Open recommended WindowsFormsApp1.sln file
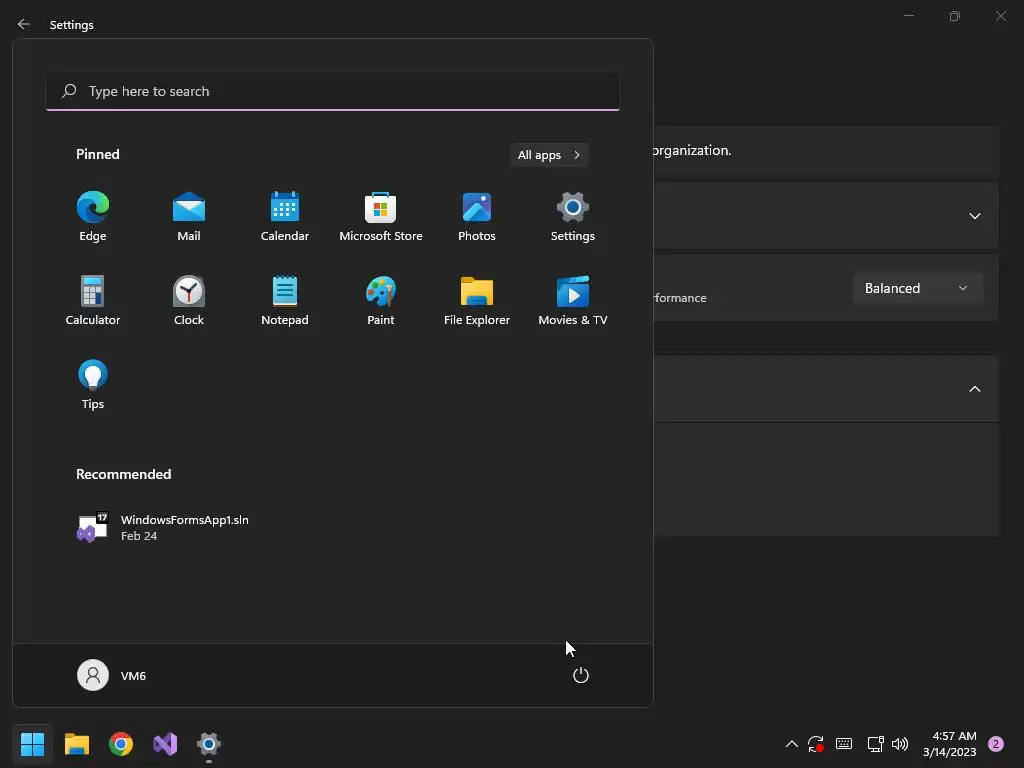1024x768 pixels. (x=163, y=527)
